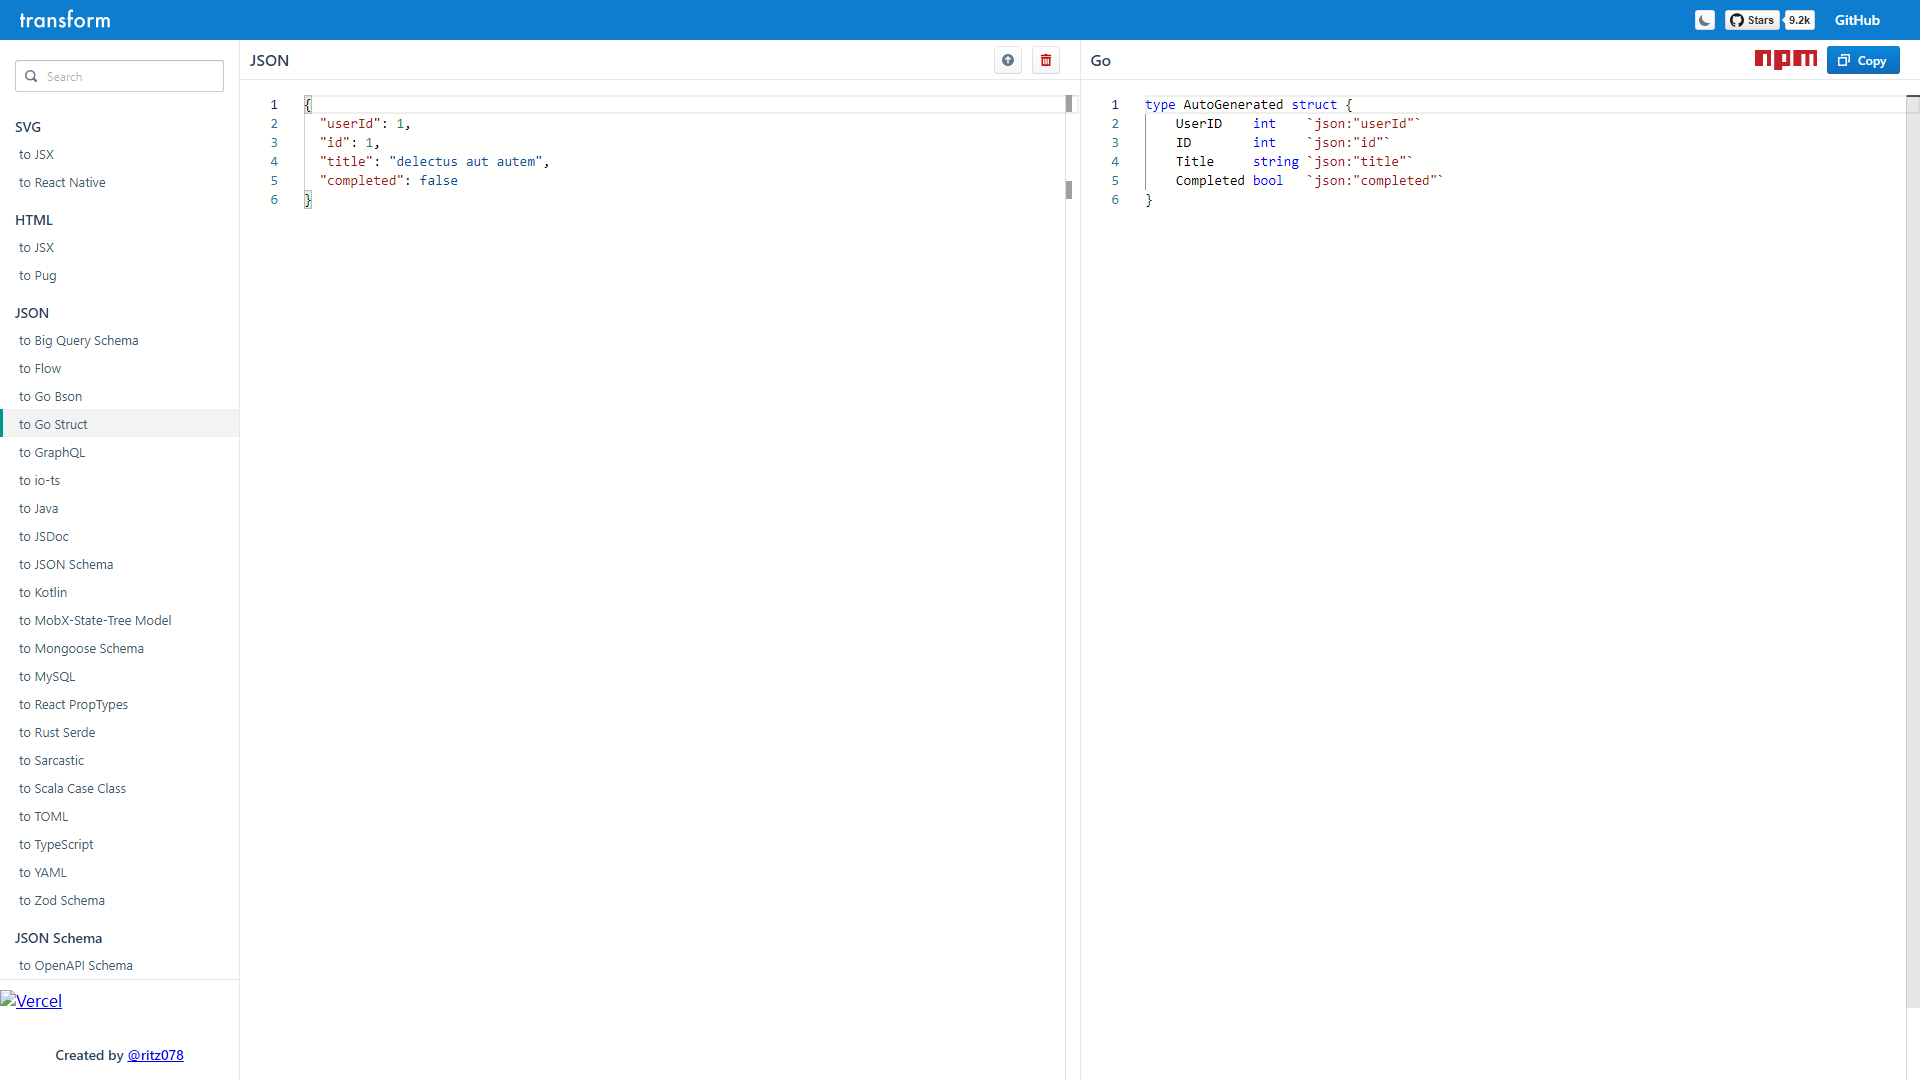This screenshot has height=1080, width=1920.
Task: Choose JSON to TOML
Action: click(x=120, y=816)
